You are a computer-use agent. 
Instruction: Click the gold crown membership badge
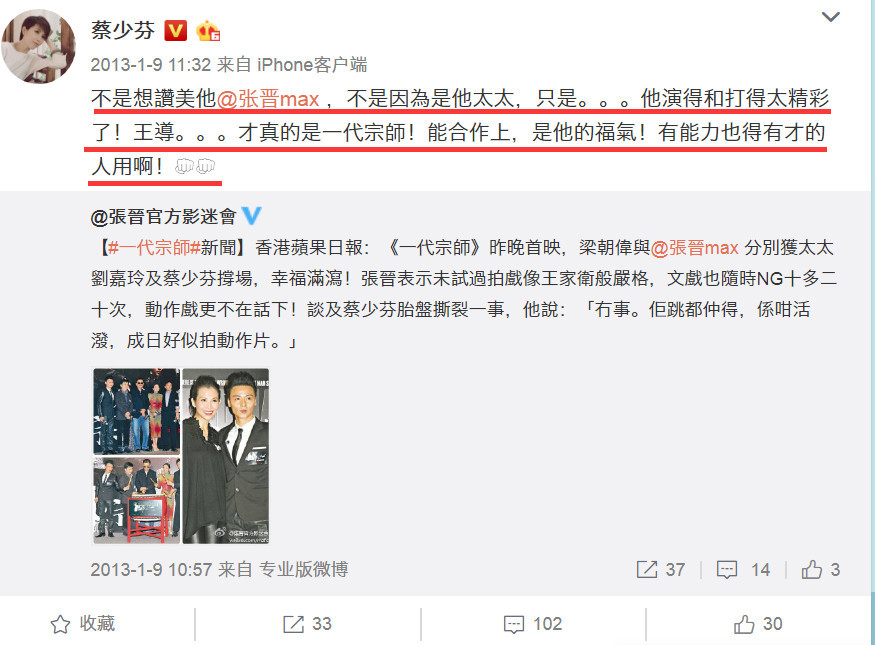pyautogui.click(x=208, y=31)
